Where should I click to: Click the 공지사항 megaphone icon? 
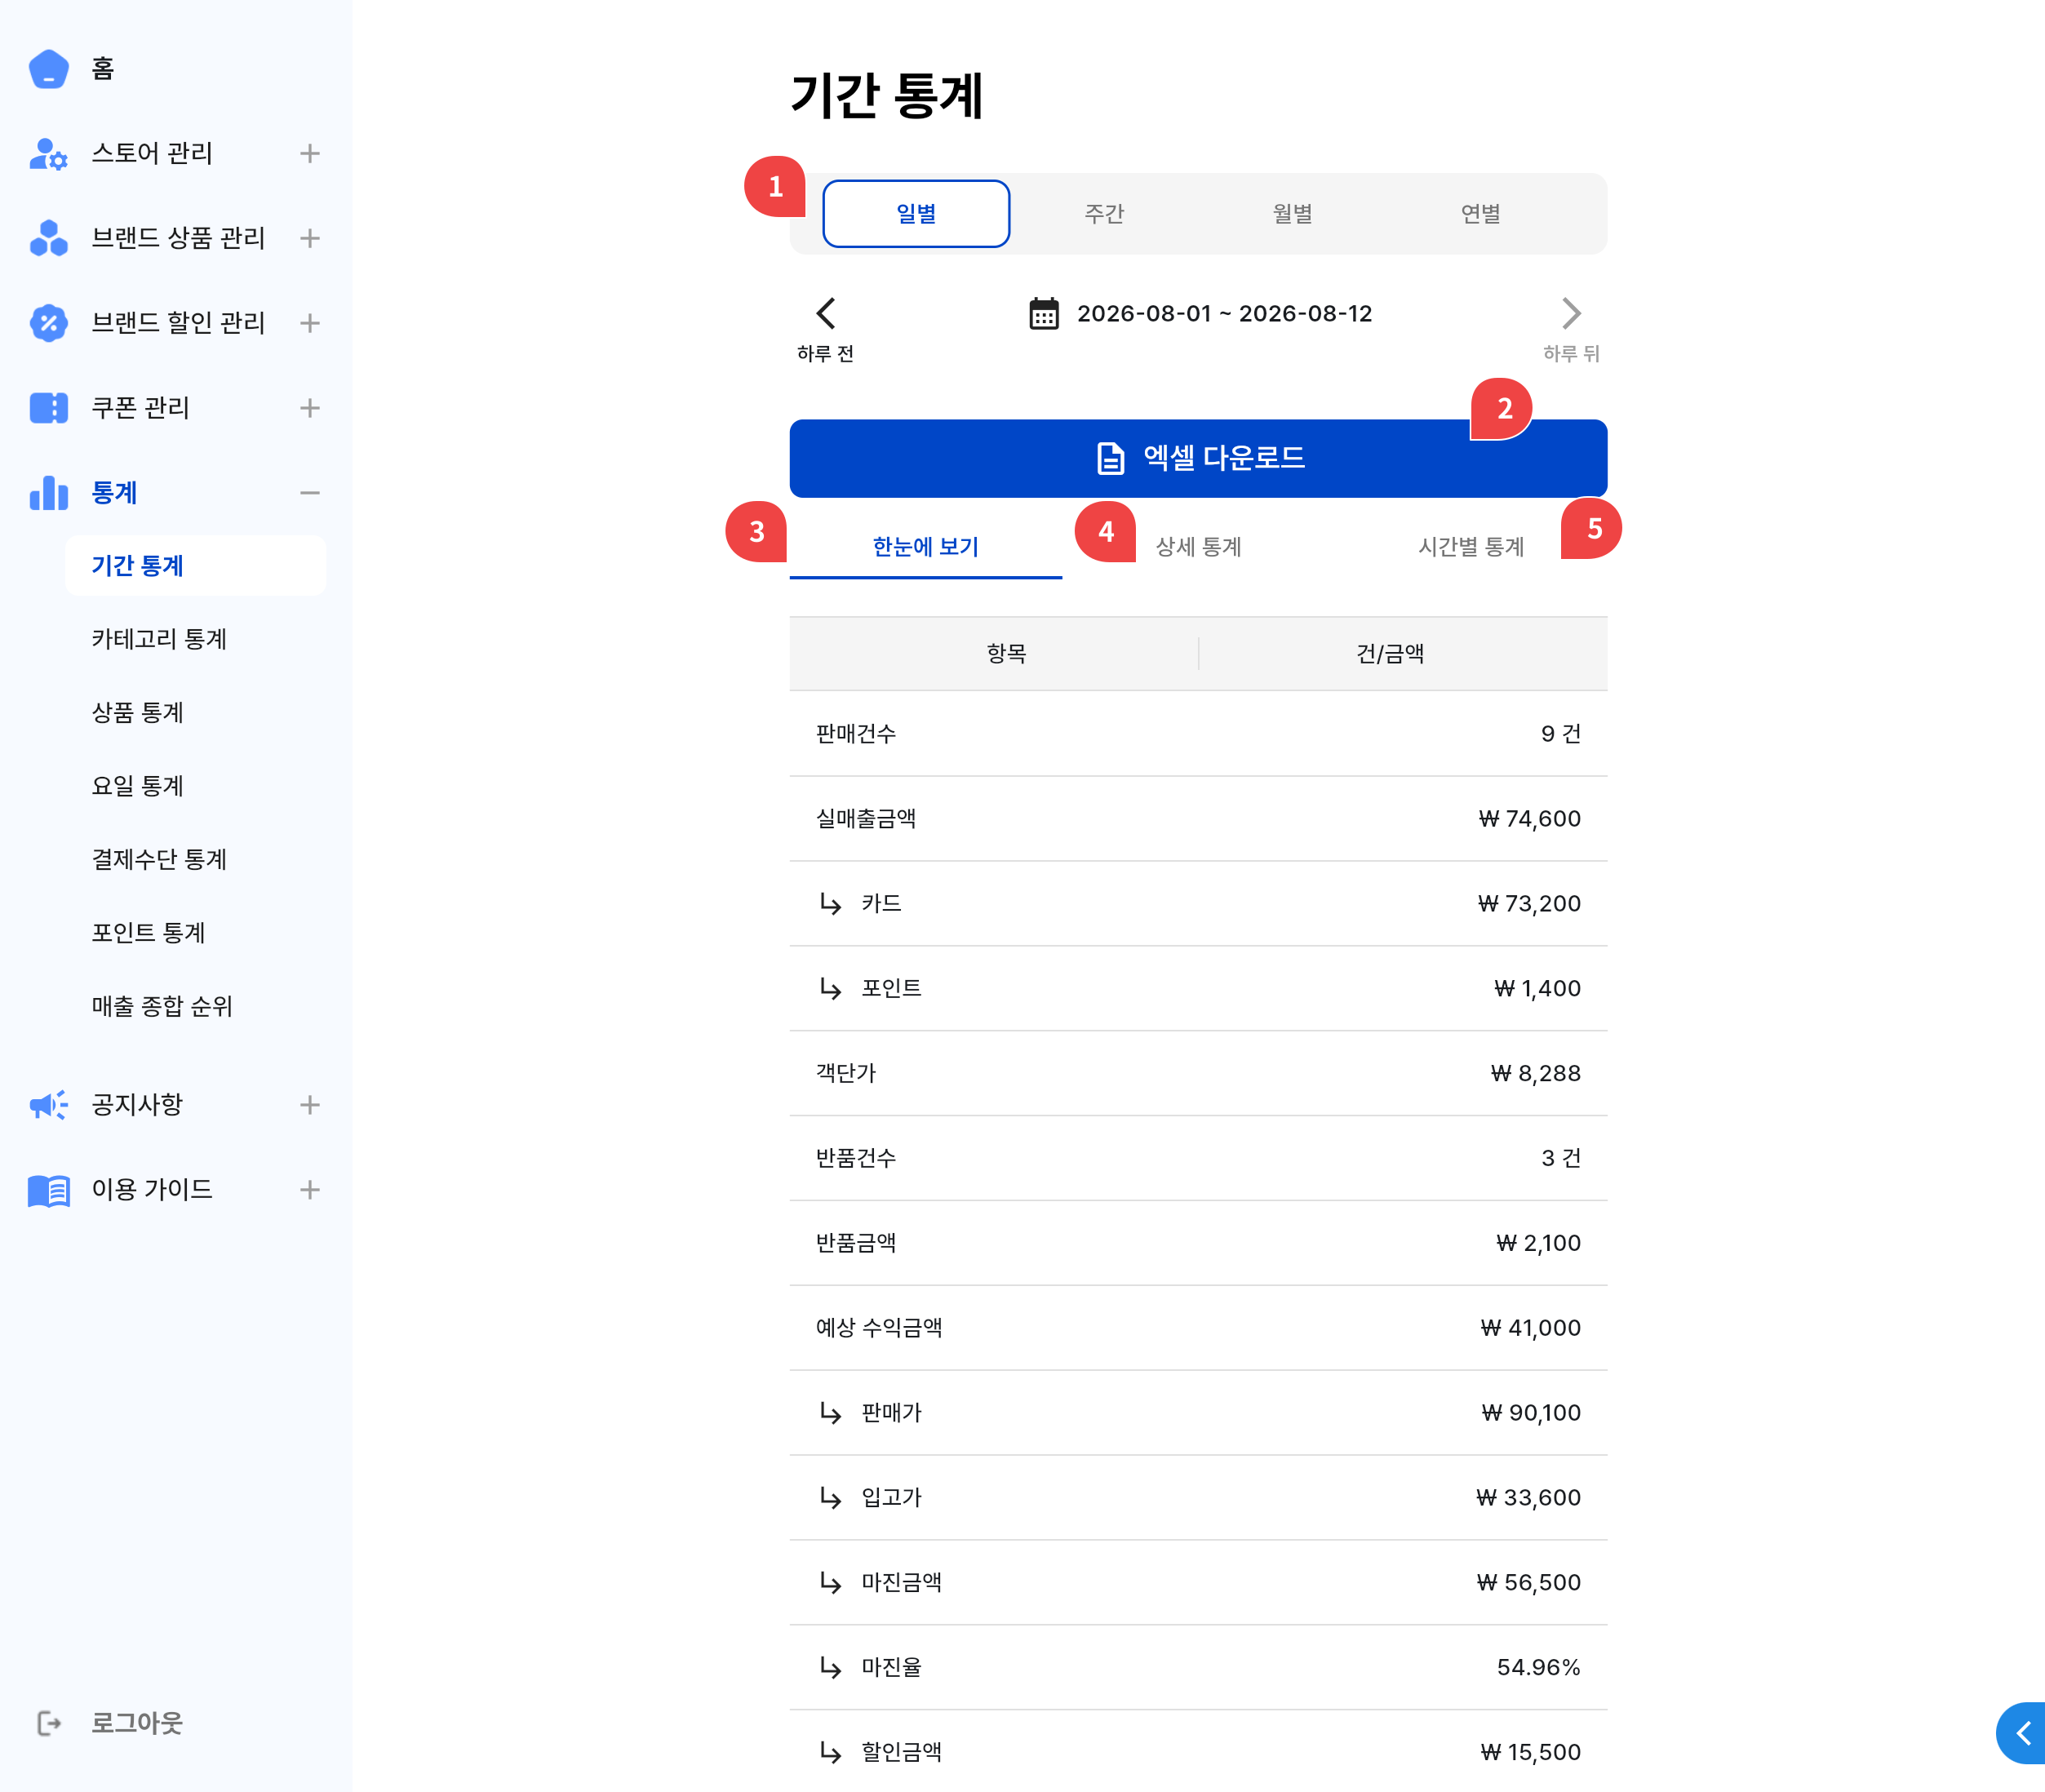(x=48, y=1105)
